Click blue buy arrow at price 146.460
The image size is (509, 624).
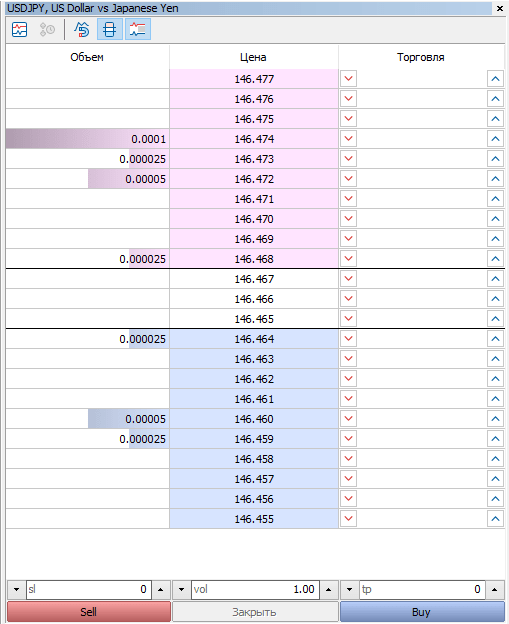pos(495,419)
